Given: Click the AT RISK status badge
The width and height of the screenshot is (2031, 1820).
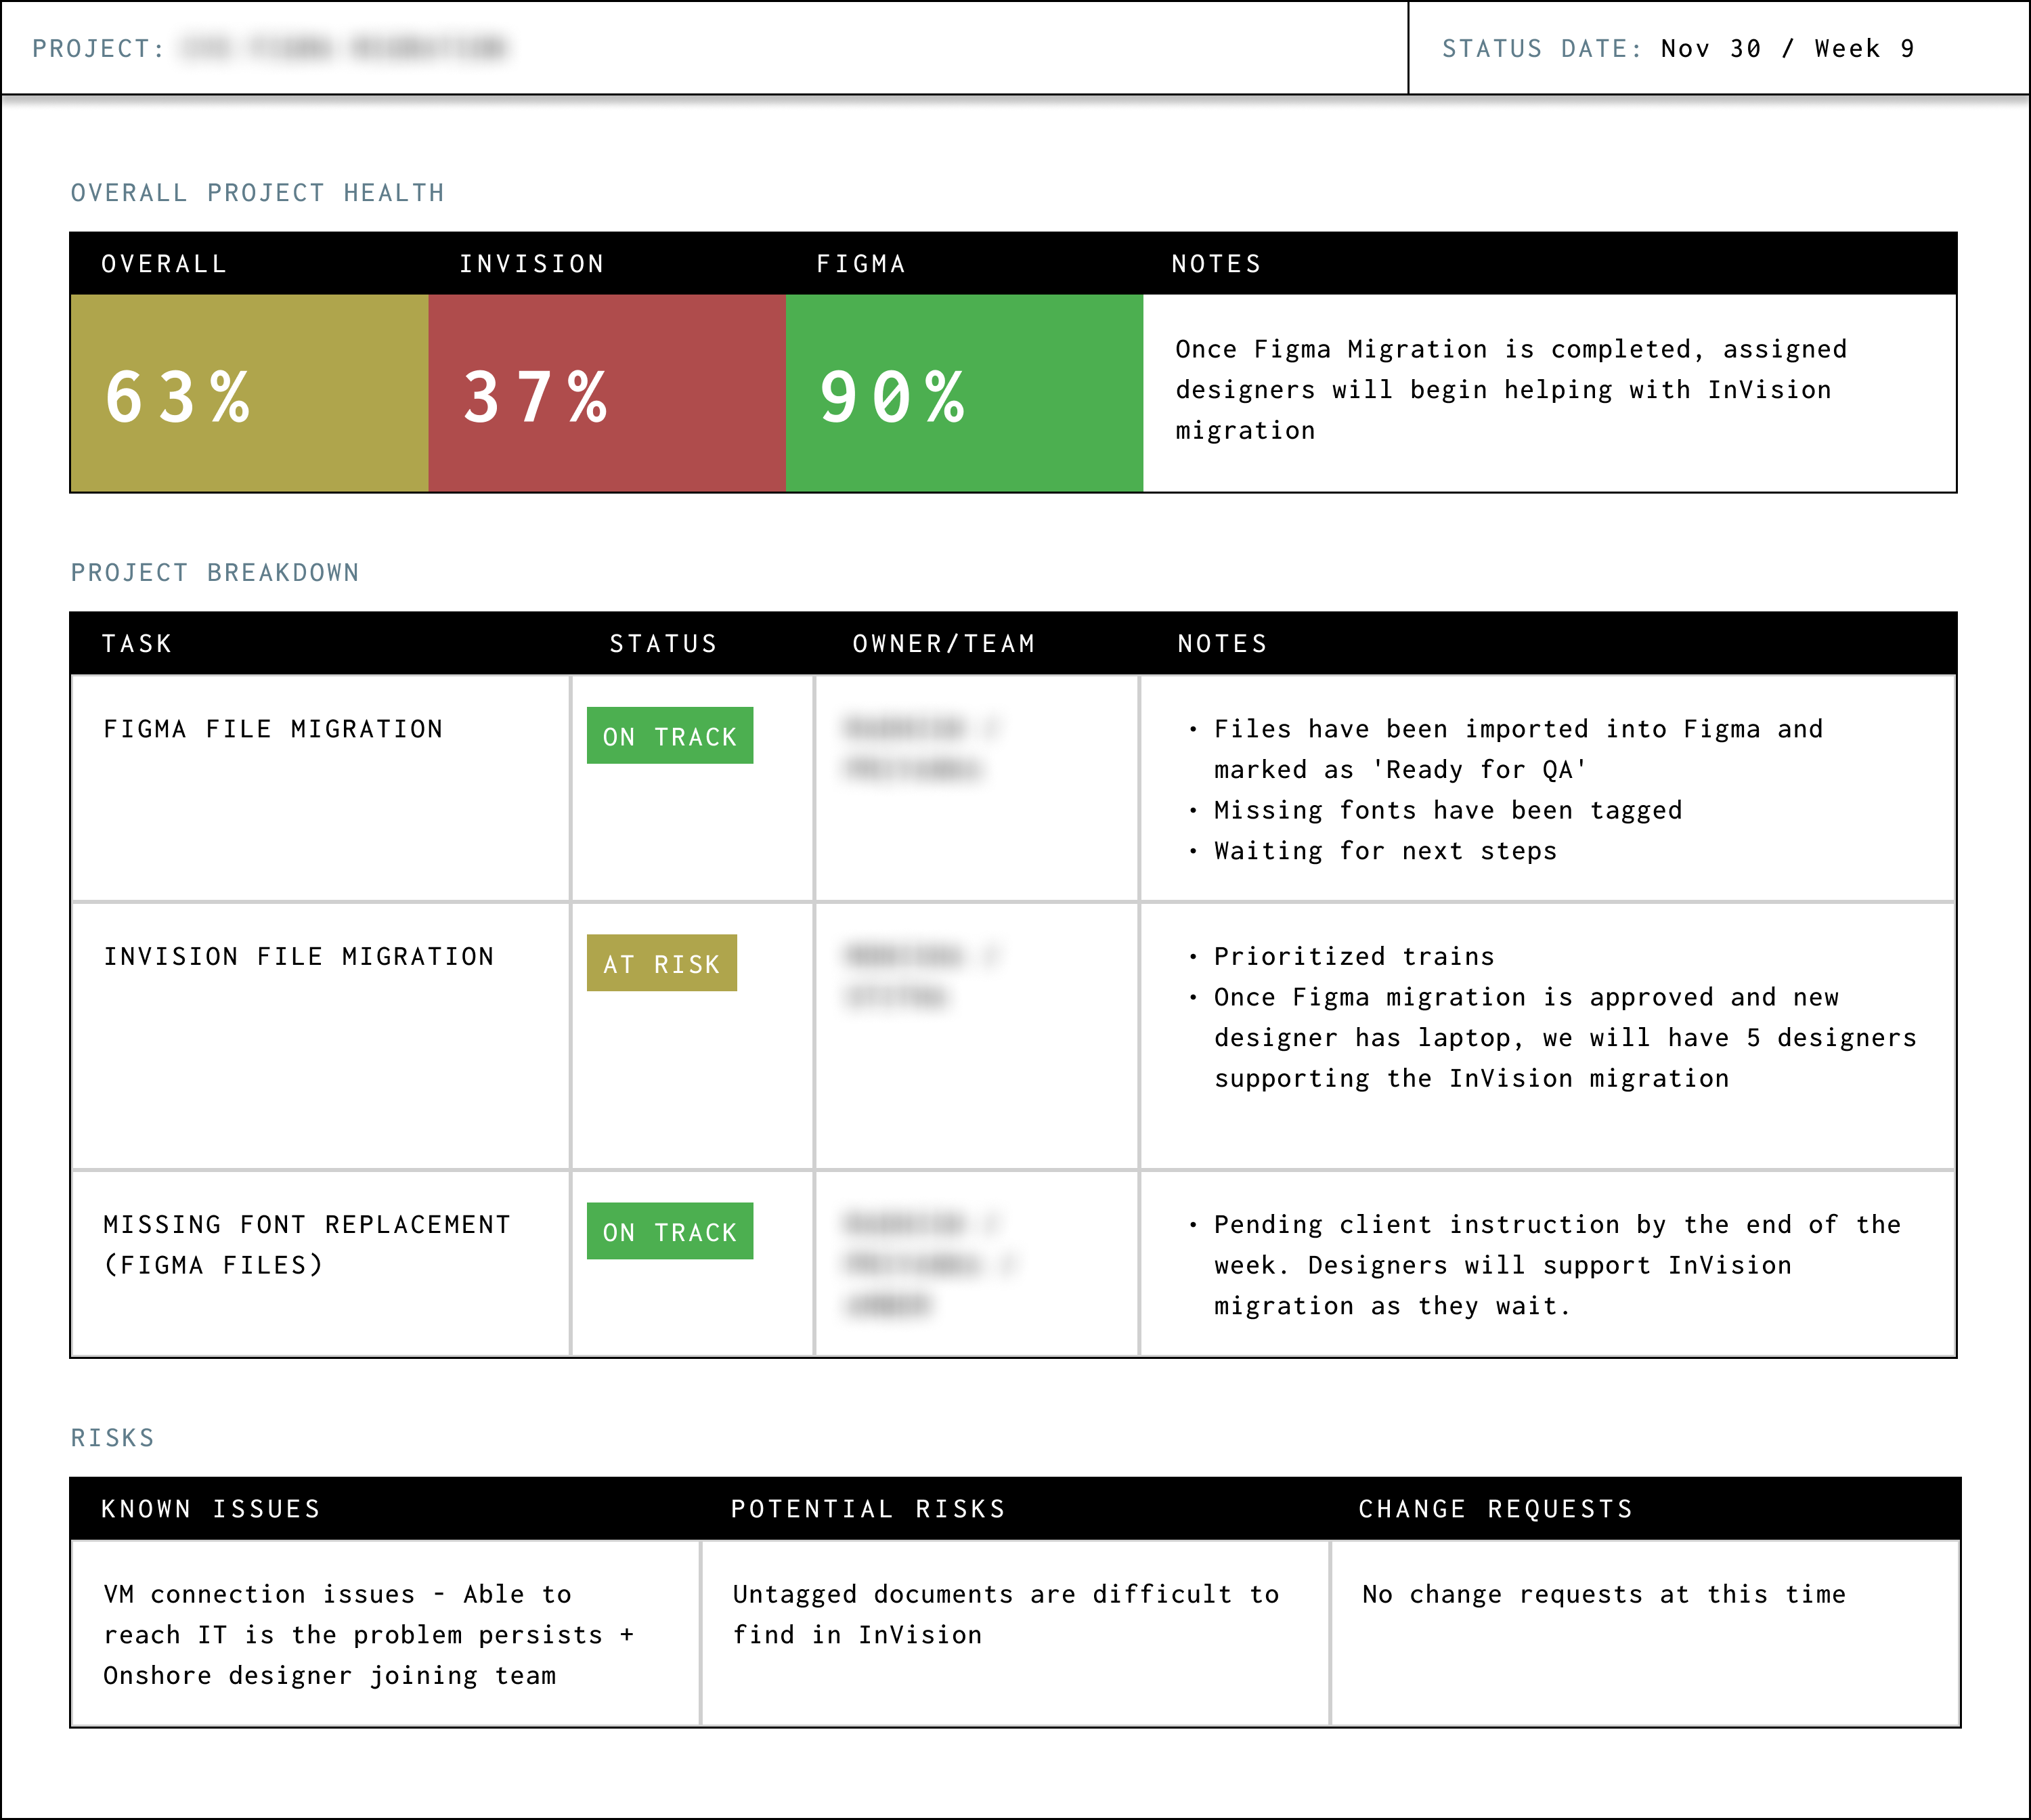Looking at the screenshot, I should click(661, 963).
